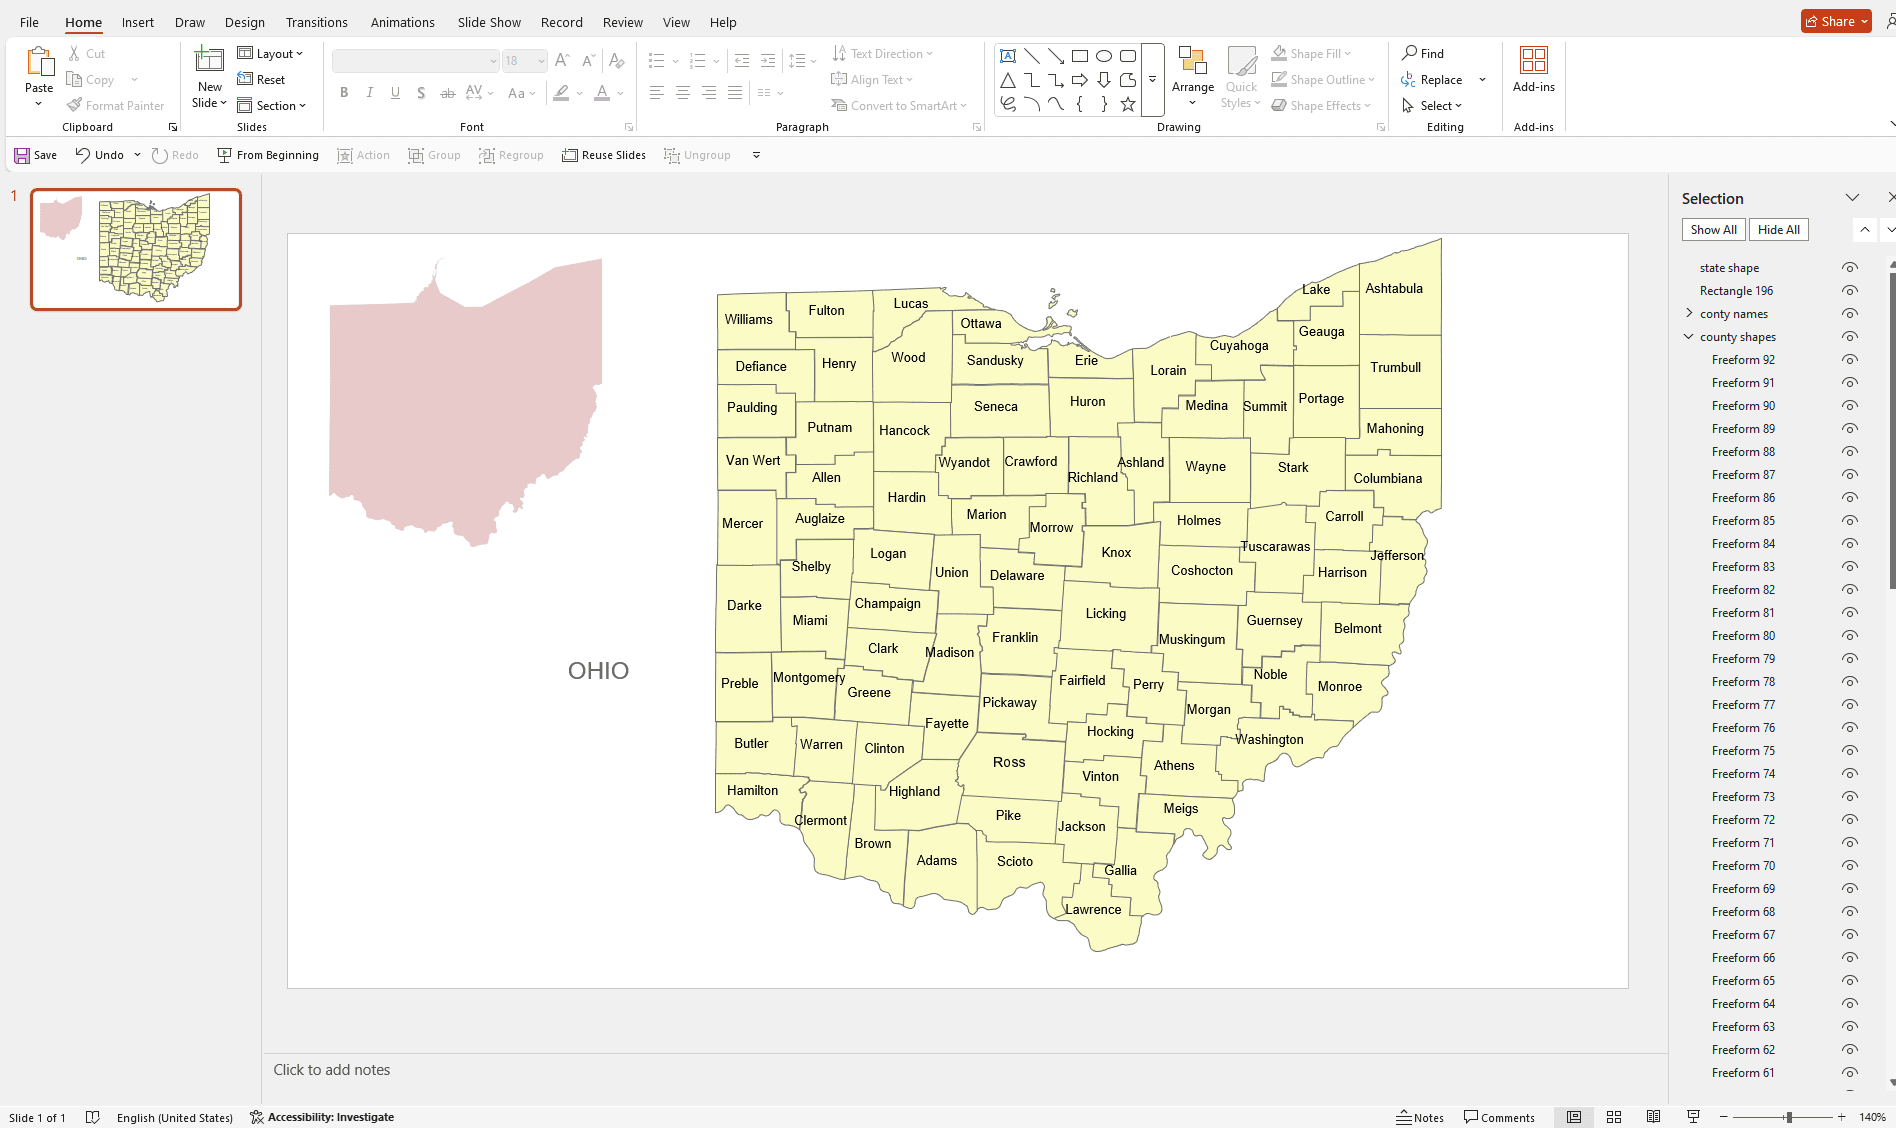Open the File menu
This screenshot has height=1128, width=1896.
tap(29, 22)
